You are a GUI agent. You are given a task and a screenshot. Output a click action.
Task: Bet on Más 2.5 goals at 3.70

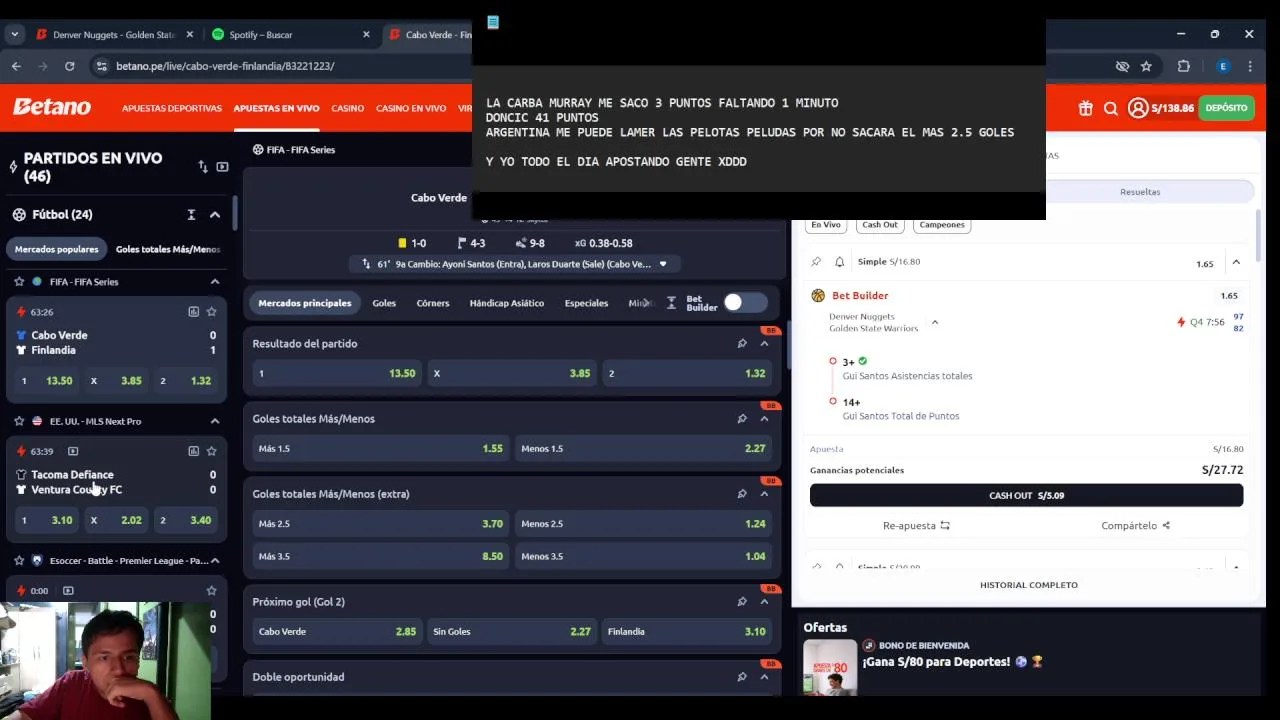click(380, 524)
